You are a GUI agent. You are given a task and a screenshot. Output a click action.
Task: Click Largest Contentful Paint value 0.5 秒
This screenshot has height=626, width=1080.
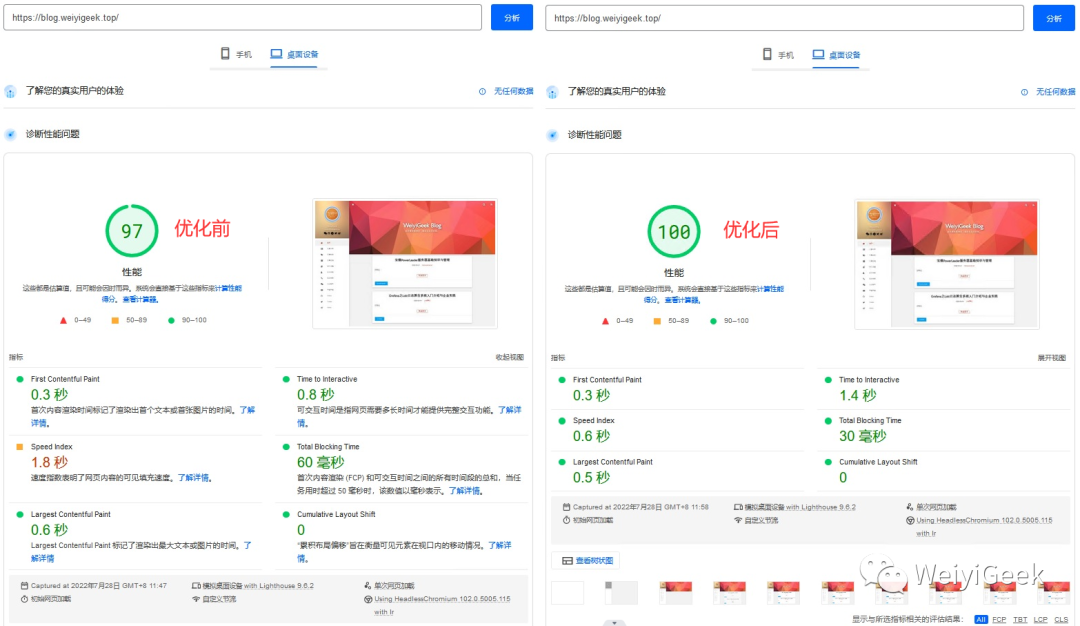pyautogui.click(x=592, y=477)
